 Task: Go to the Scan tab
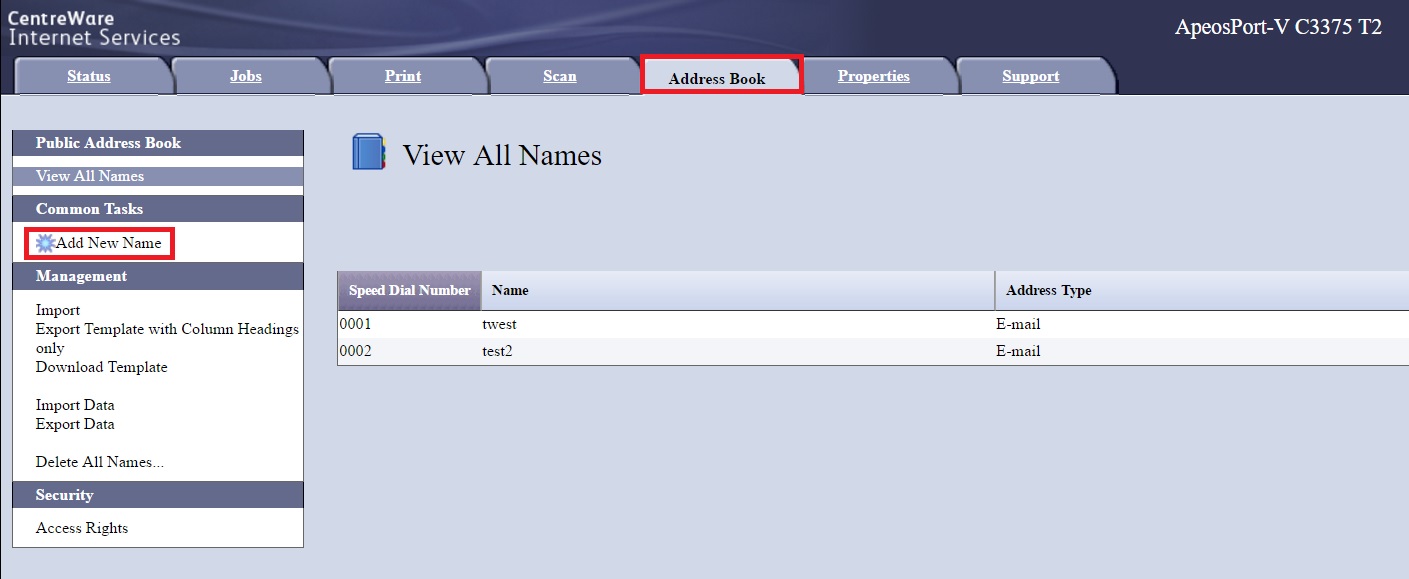point(560,76)
